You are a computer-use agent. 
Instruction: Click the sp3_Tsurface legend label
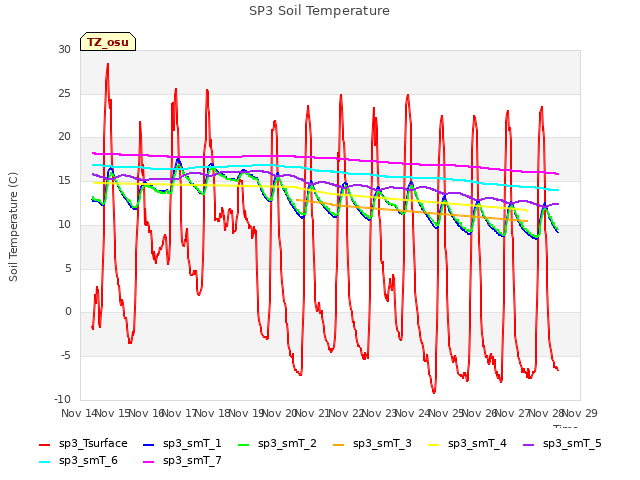[x=93, y=443]
